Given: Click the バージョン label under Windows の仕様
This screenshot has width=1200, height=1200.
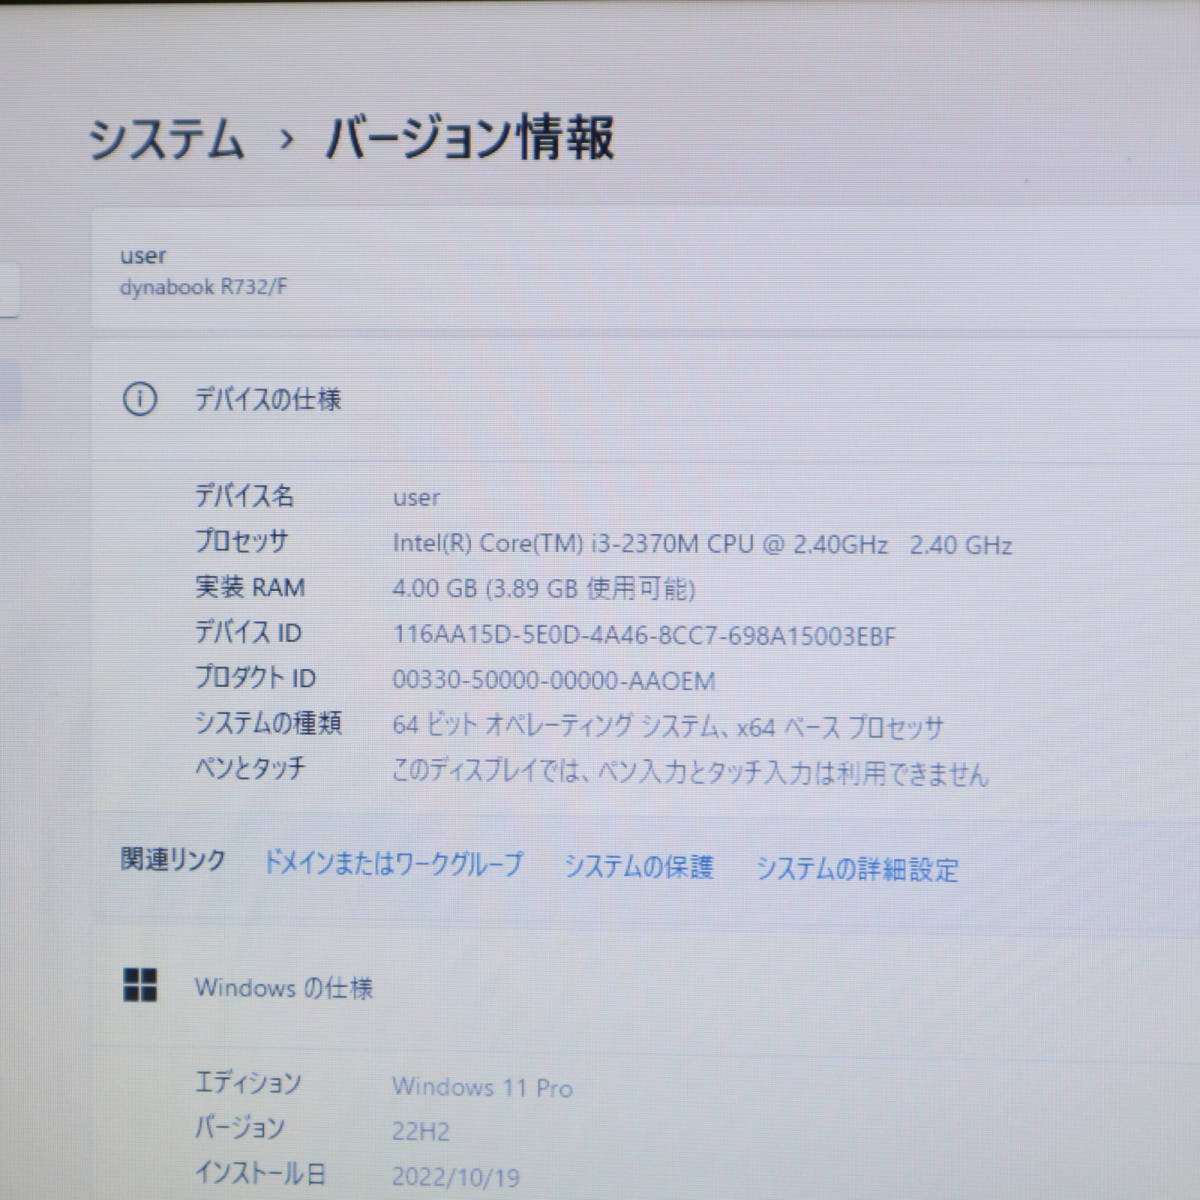Looking at the screenshot, I should pos(240,1128).
